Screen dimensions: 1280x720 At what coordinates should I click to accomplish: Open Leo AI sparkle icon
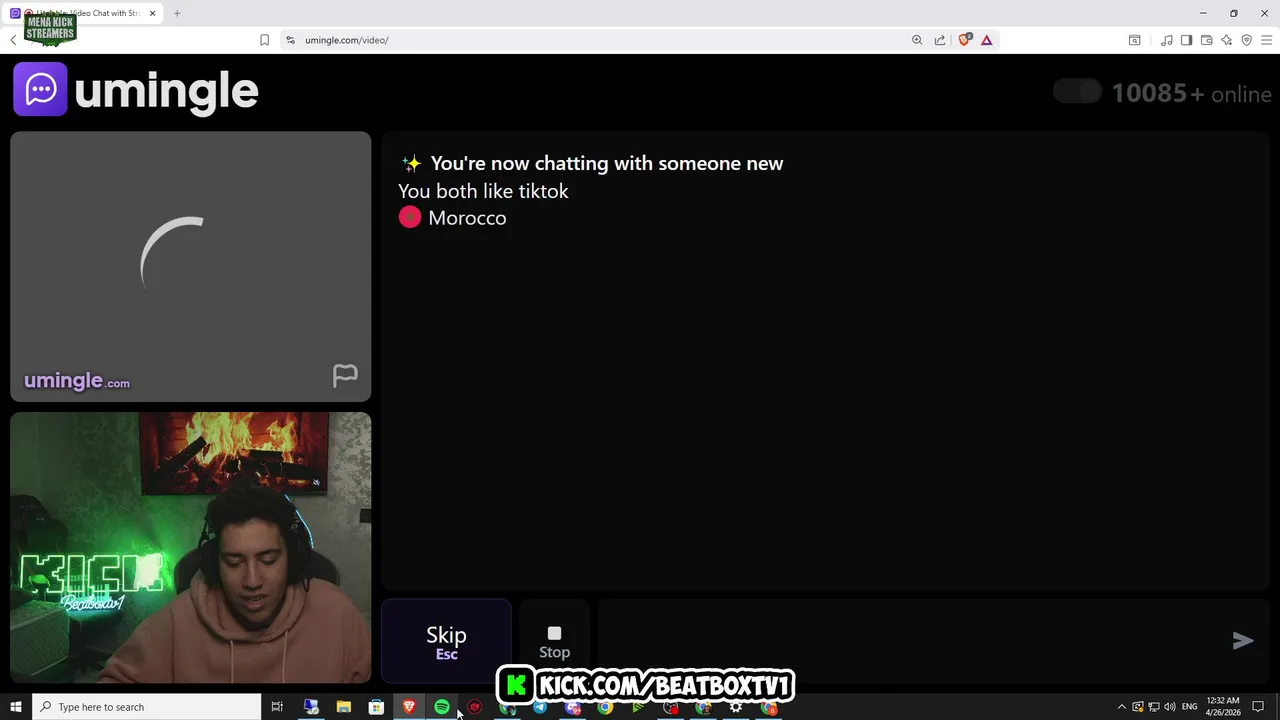coord(1226,40)
